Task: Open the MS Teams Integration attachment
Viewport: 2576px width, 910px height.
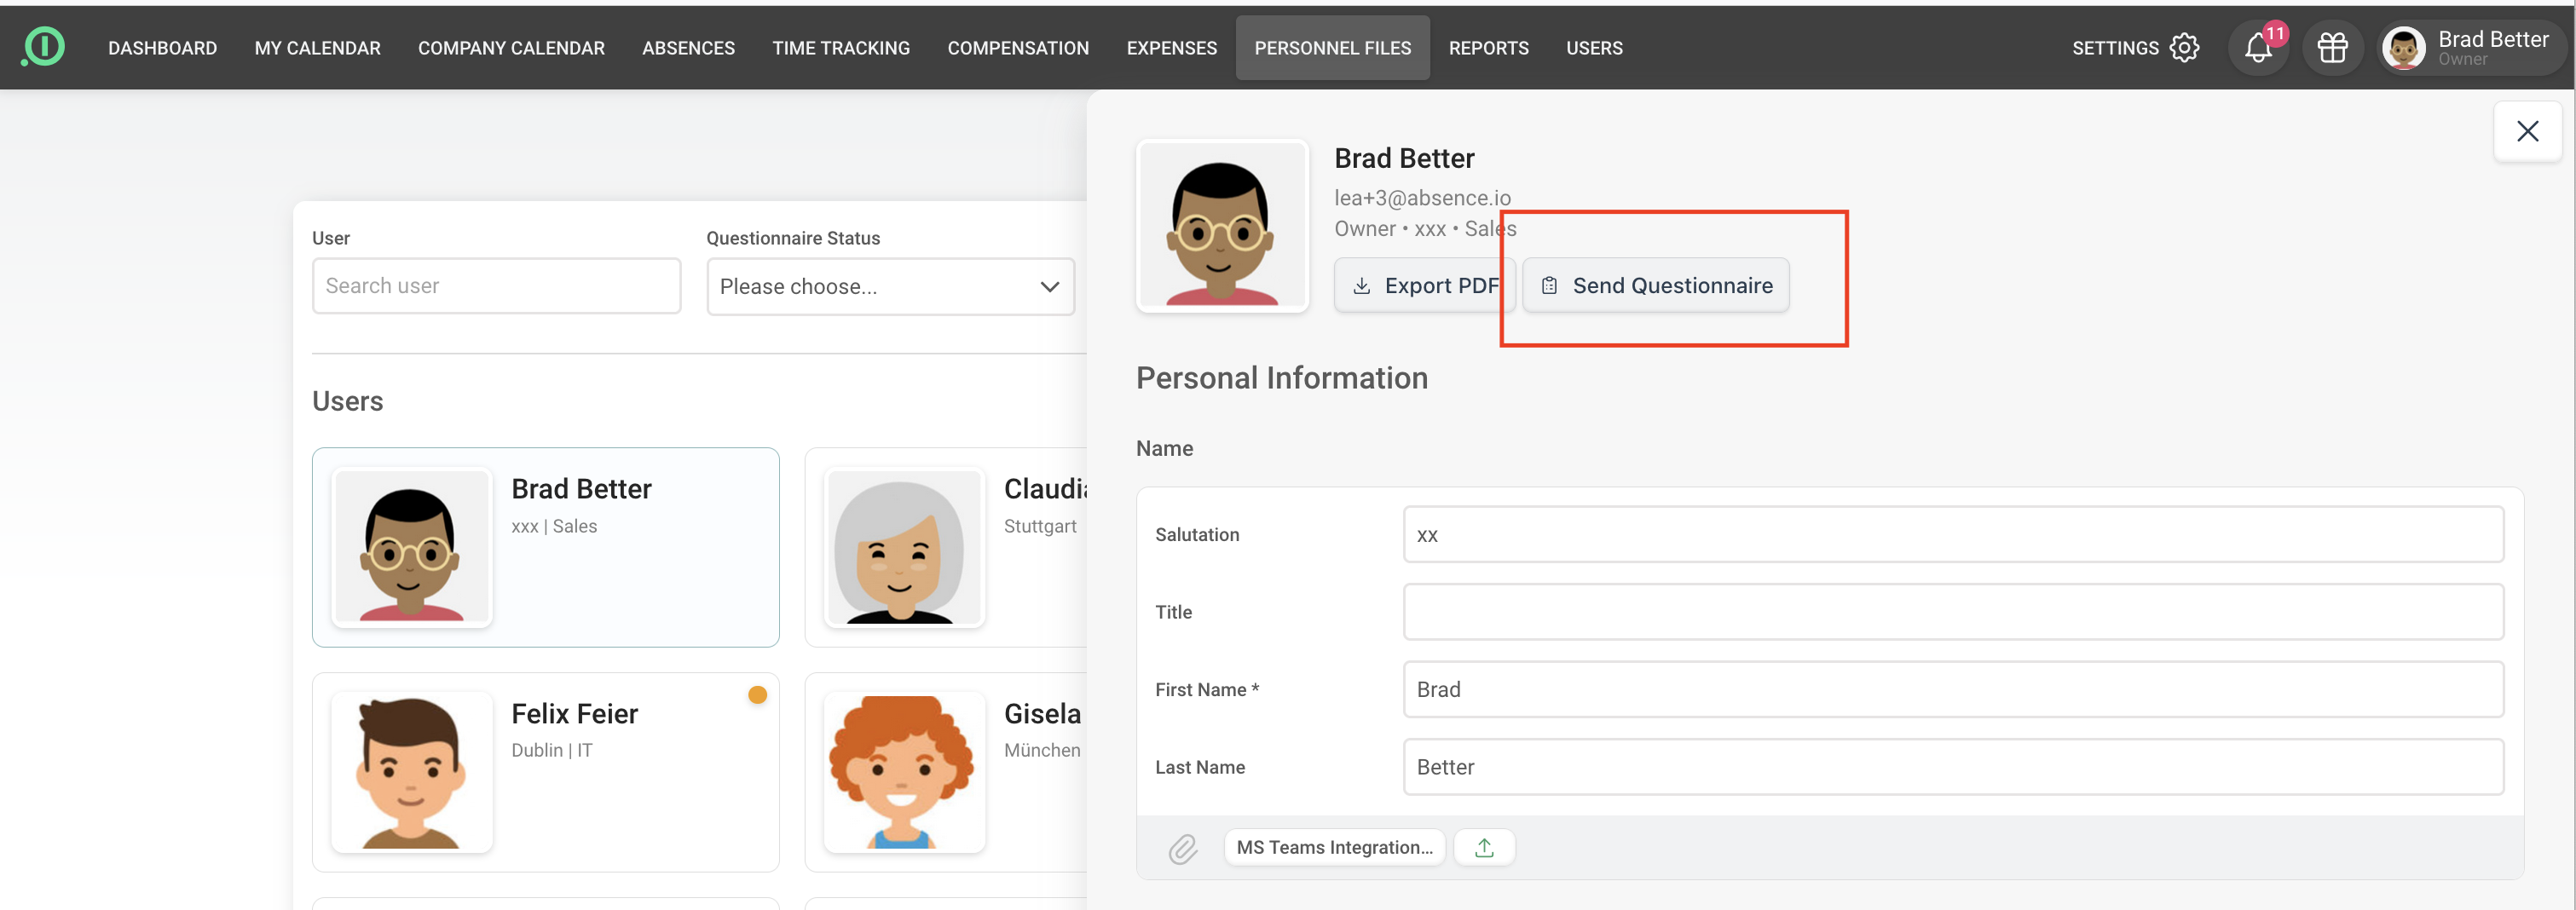Action: coord(1334,848)
